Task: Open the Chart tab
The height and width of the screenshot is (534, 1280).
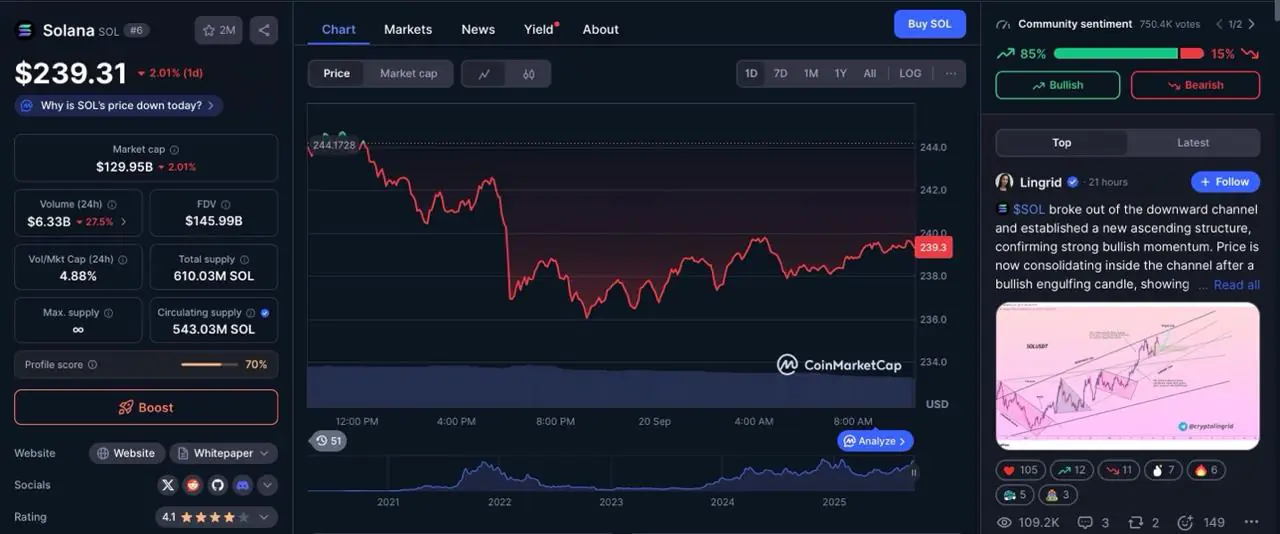Action: tap(338, 29)
